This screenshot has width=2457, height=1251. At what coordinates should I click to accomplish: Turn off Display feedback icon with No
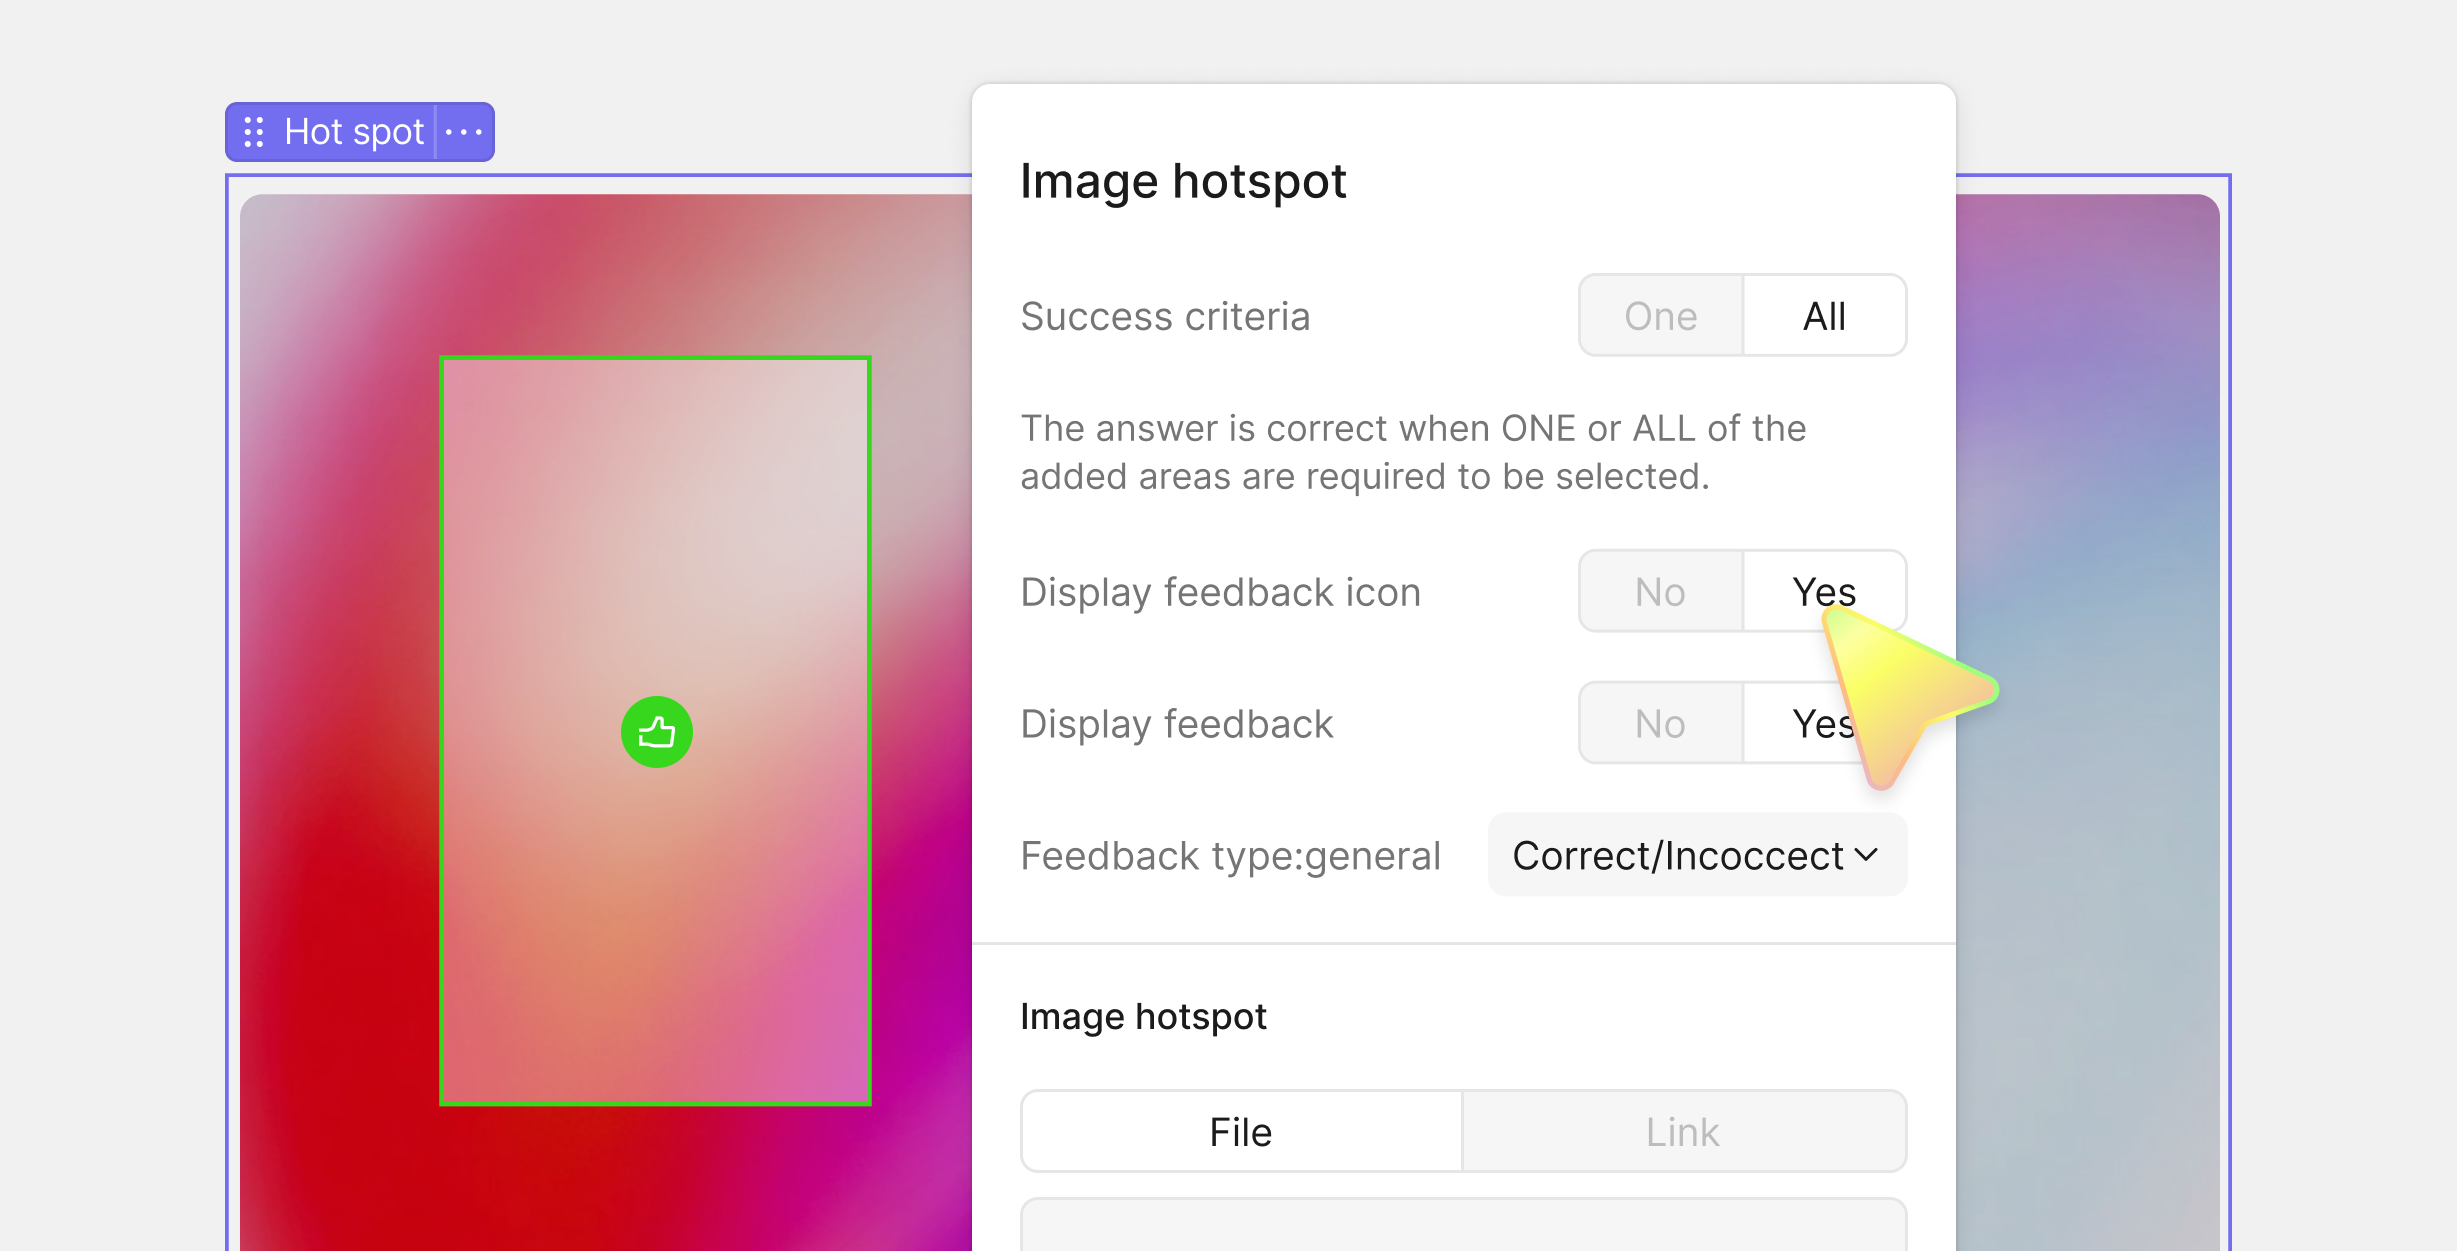click(x=1660, y=592)
